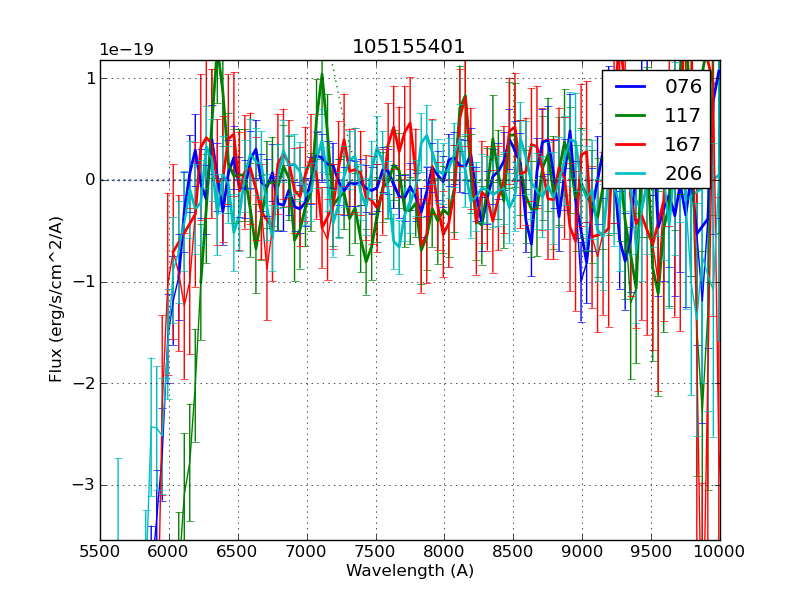
Task: Click the 10000 x-axis tick label
Action: (720, 551)
